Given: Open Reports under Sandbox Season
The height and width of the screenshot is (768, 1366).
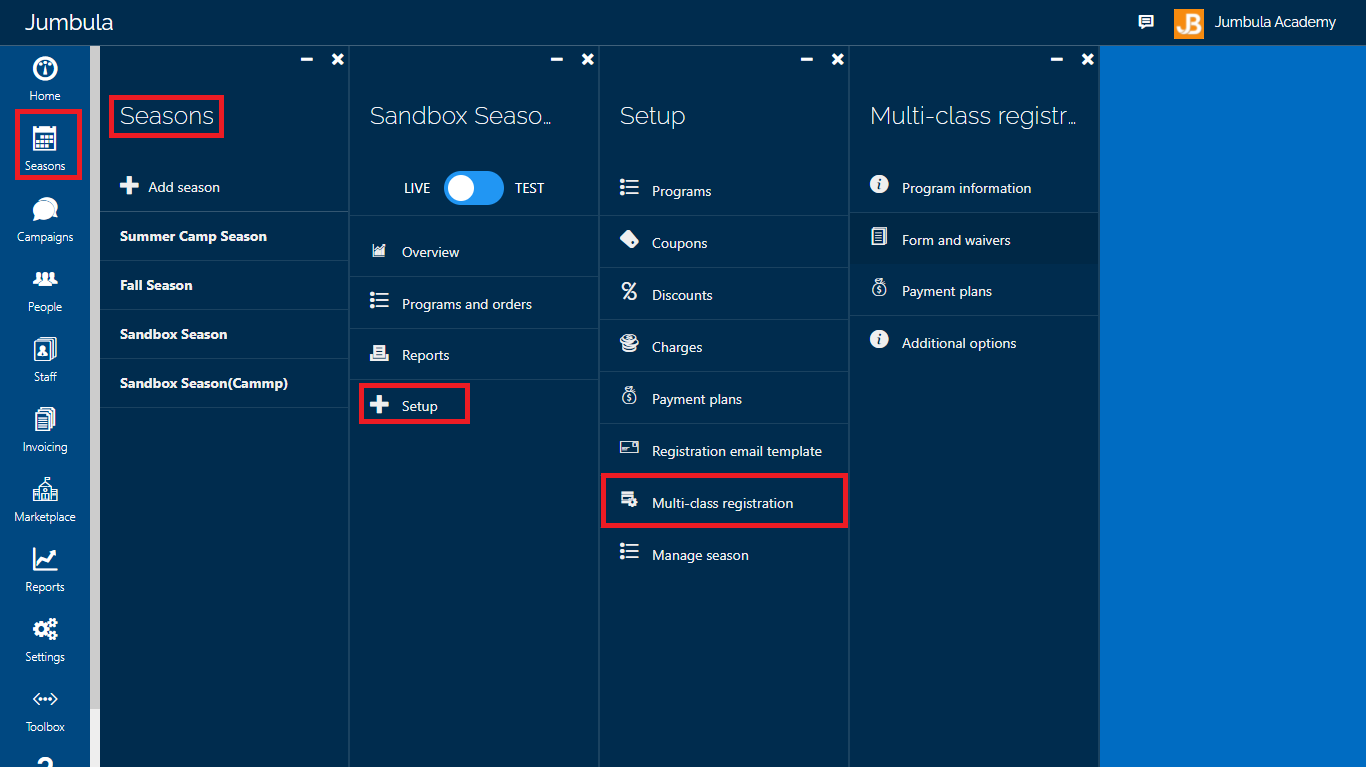Looking at the screenshot, I should (474, 355).
